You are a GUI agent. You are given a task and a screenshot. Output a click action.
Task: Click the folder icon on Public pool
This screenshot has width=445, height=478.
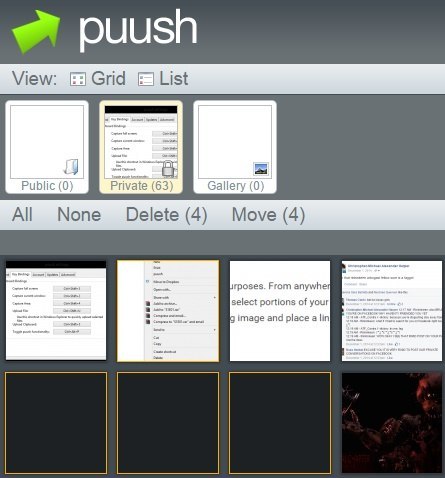pyautogui.click(x=72, y=167)
